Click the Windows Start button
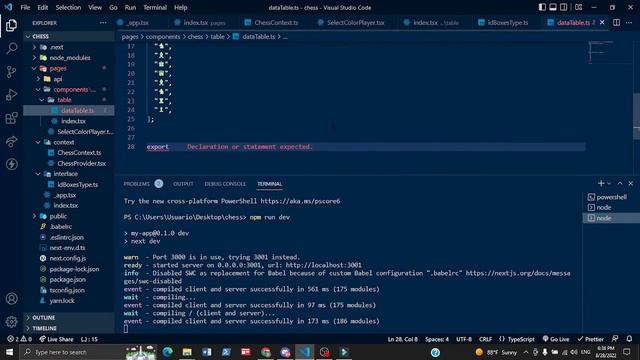Image resolution: width=640 pixels, height=360 pixels. pos(9,352)
